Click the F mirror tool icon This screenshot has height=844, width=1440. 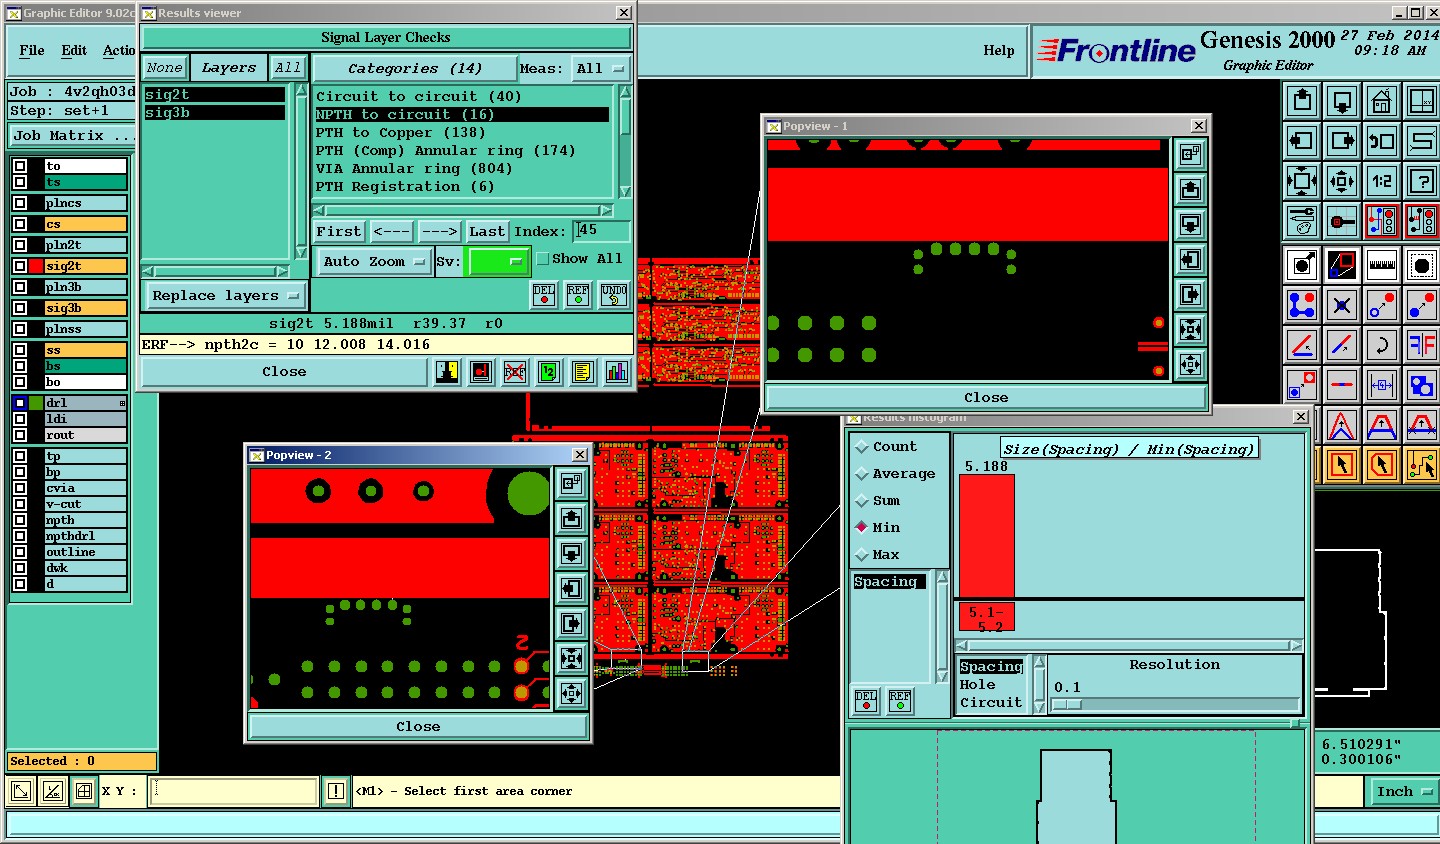(x=1421, y=346)
